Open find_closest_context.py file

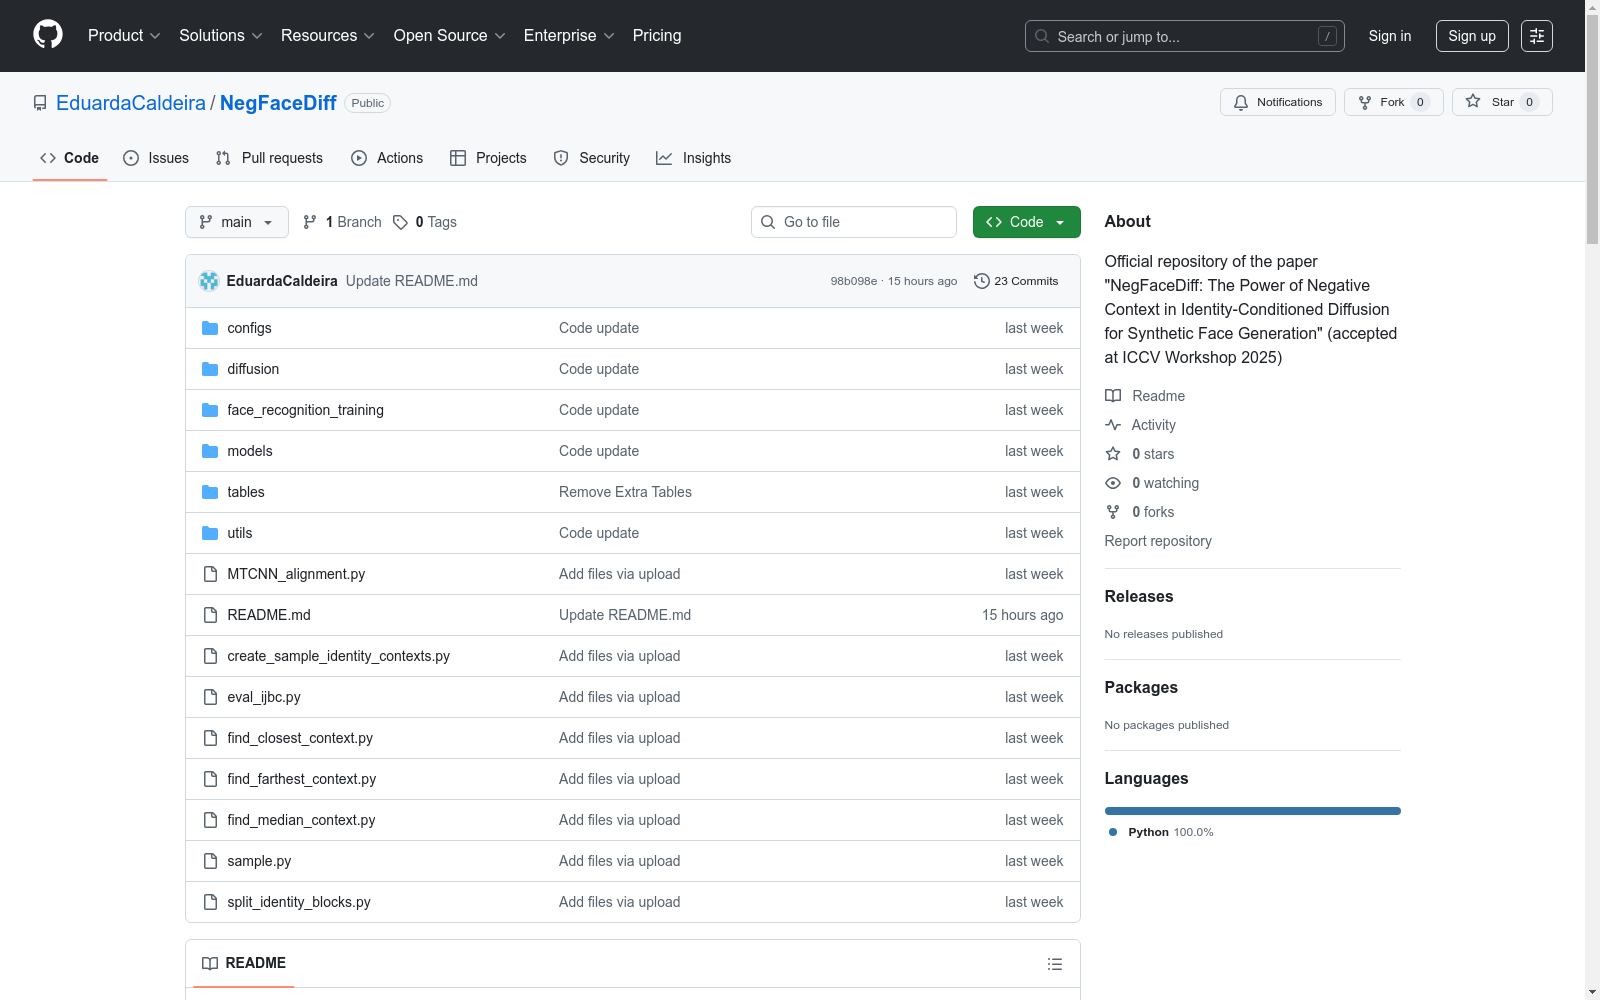pos(300,738)
